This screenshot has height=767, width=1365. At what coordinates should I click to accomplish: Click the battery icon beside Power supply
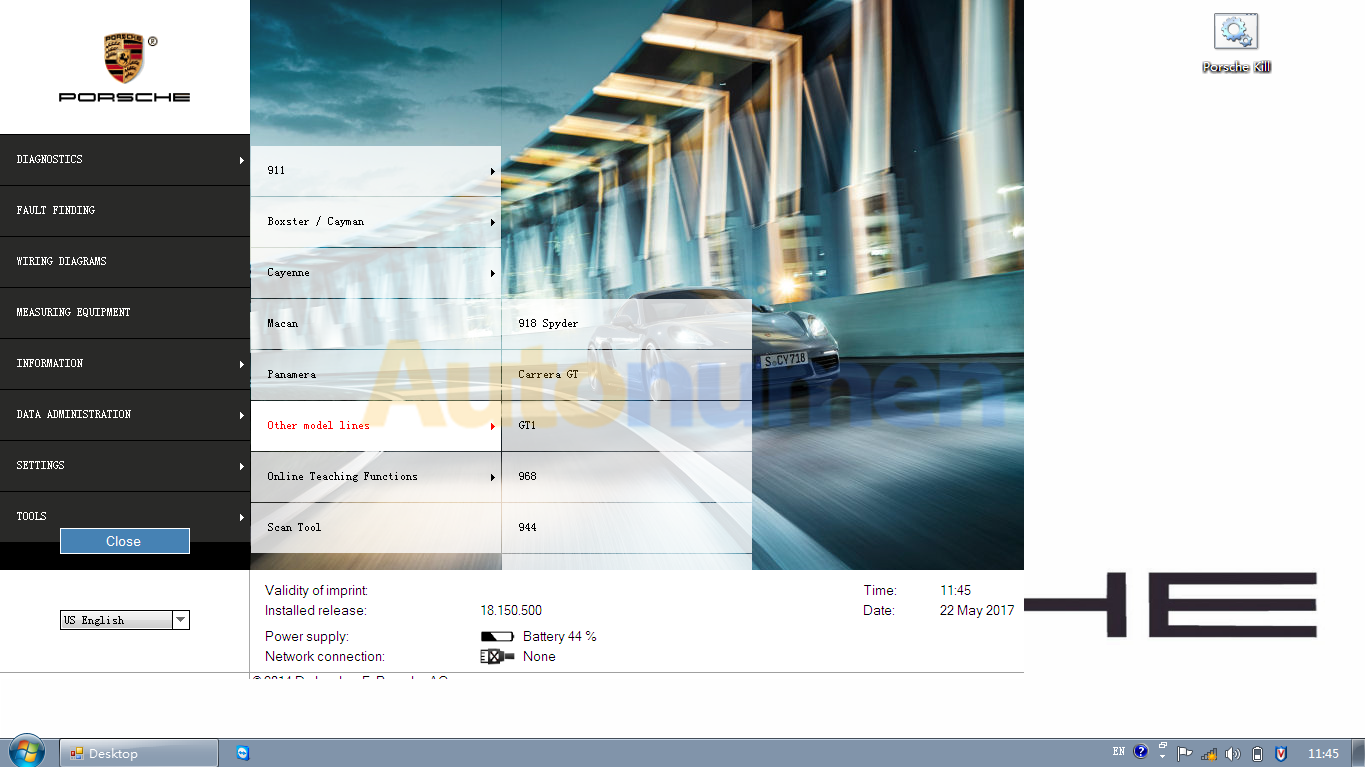[497, 636]
